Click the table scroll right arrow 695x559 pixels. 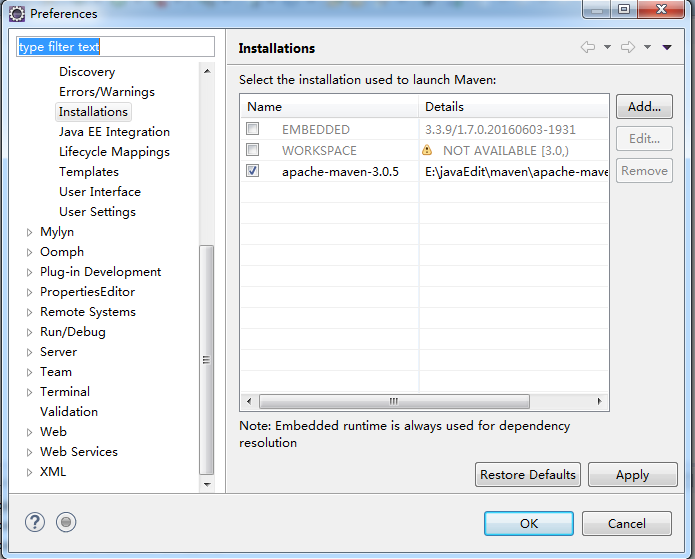(x=600, y=401)
